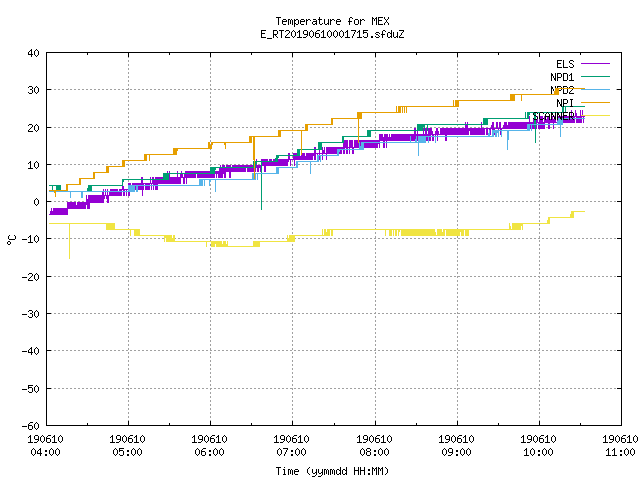The height and width of the screenshot is (480, 640).
Task: Click the 04:00 time tick label
Action: click(45, 452)
